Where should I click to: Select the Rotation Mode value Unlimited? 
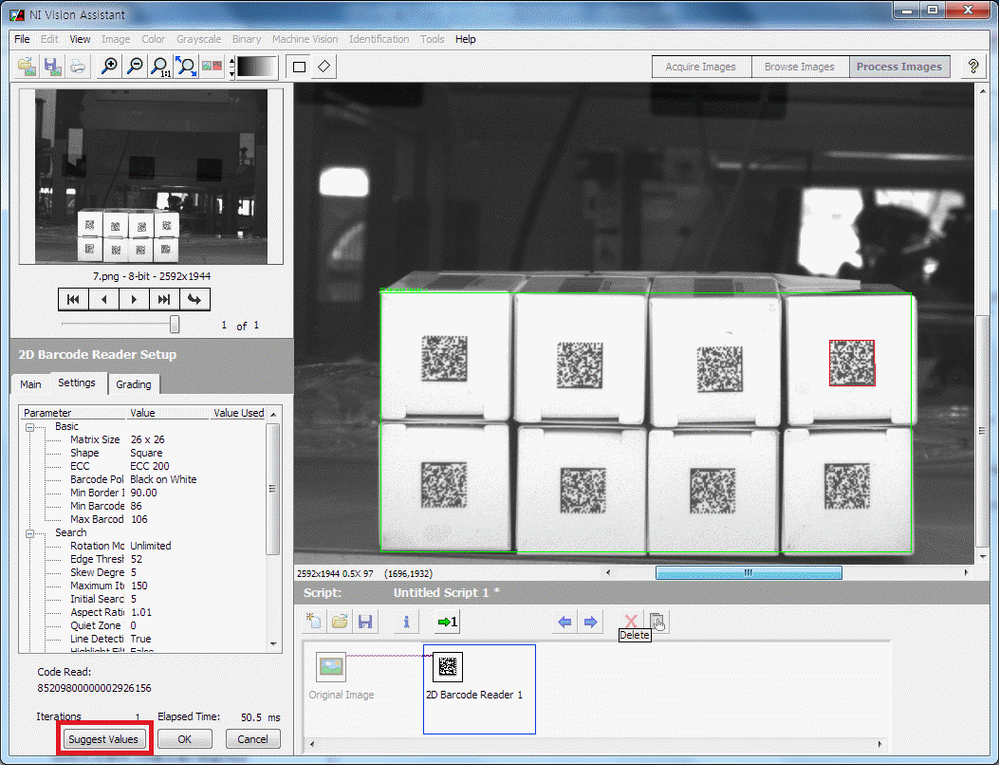150,546
